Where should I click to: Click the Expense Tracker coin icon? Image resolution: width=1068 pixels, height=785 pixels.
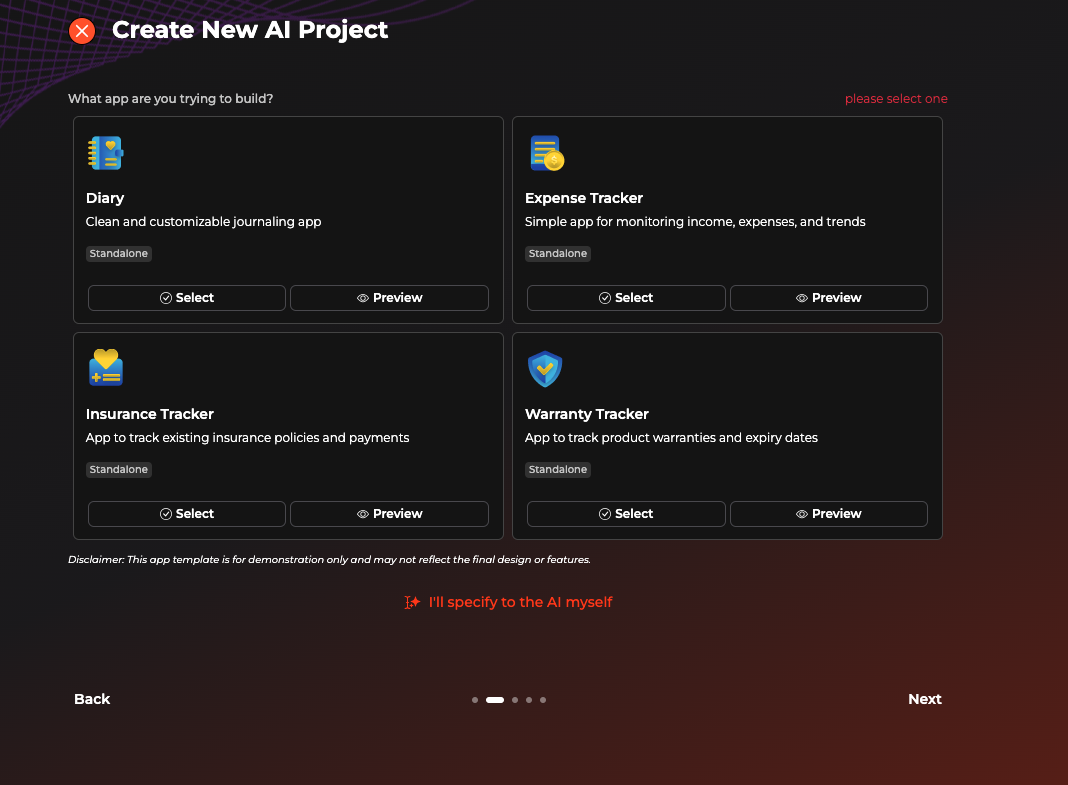click(x=546, y=153)
